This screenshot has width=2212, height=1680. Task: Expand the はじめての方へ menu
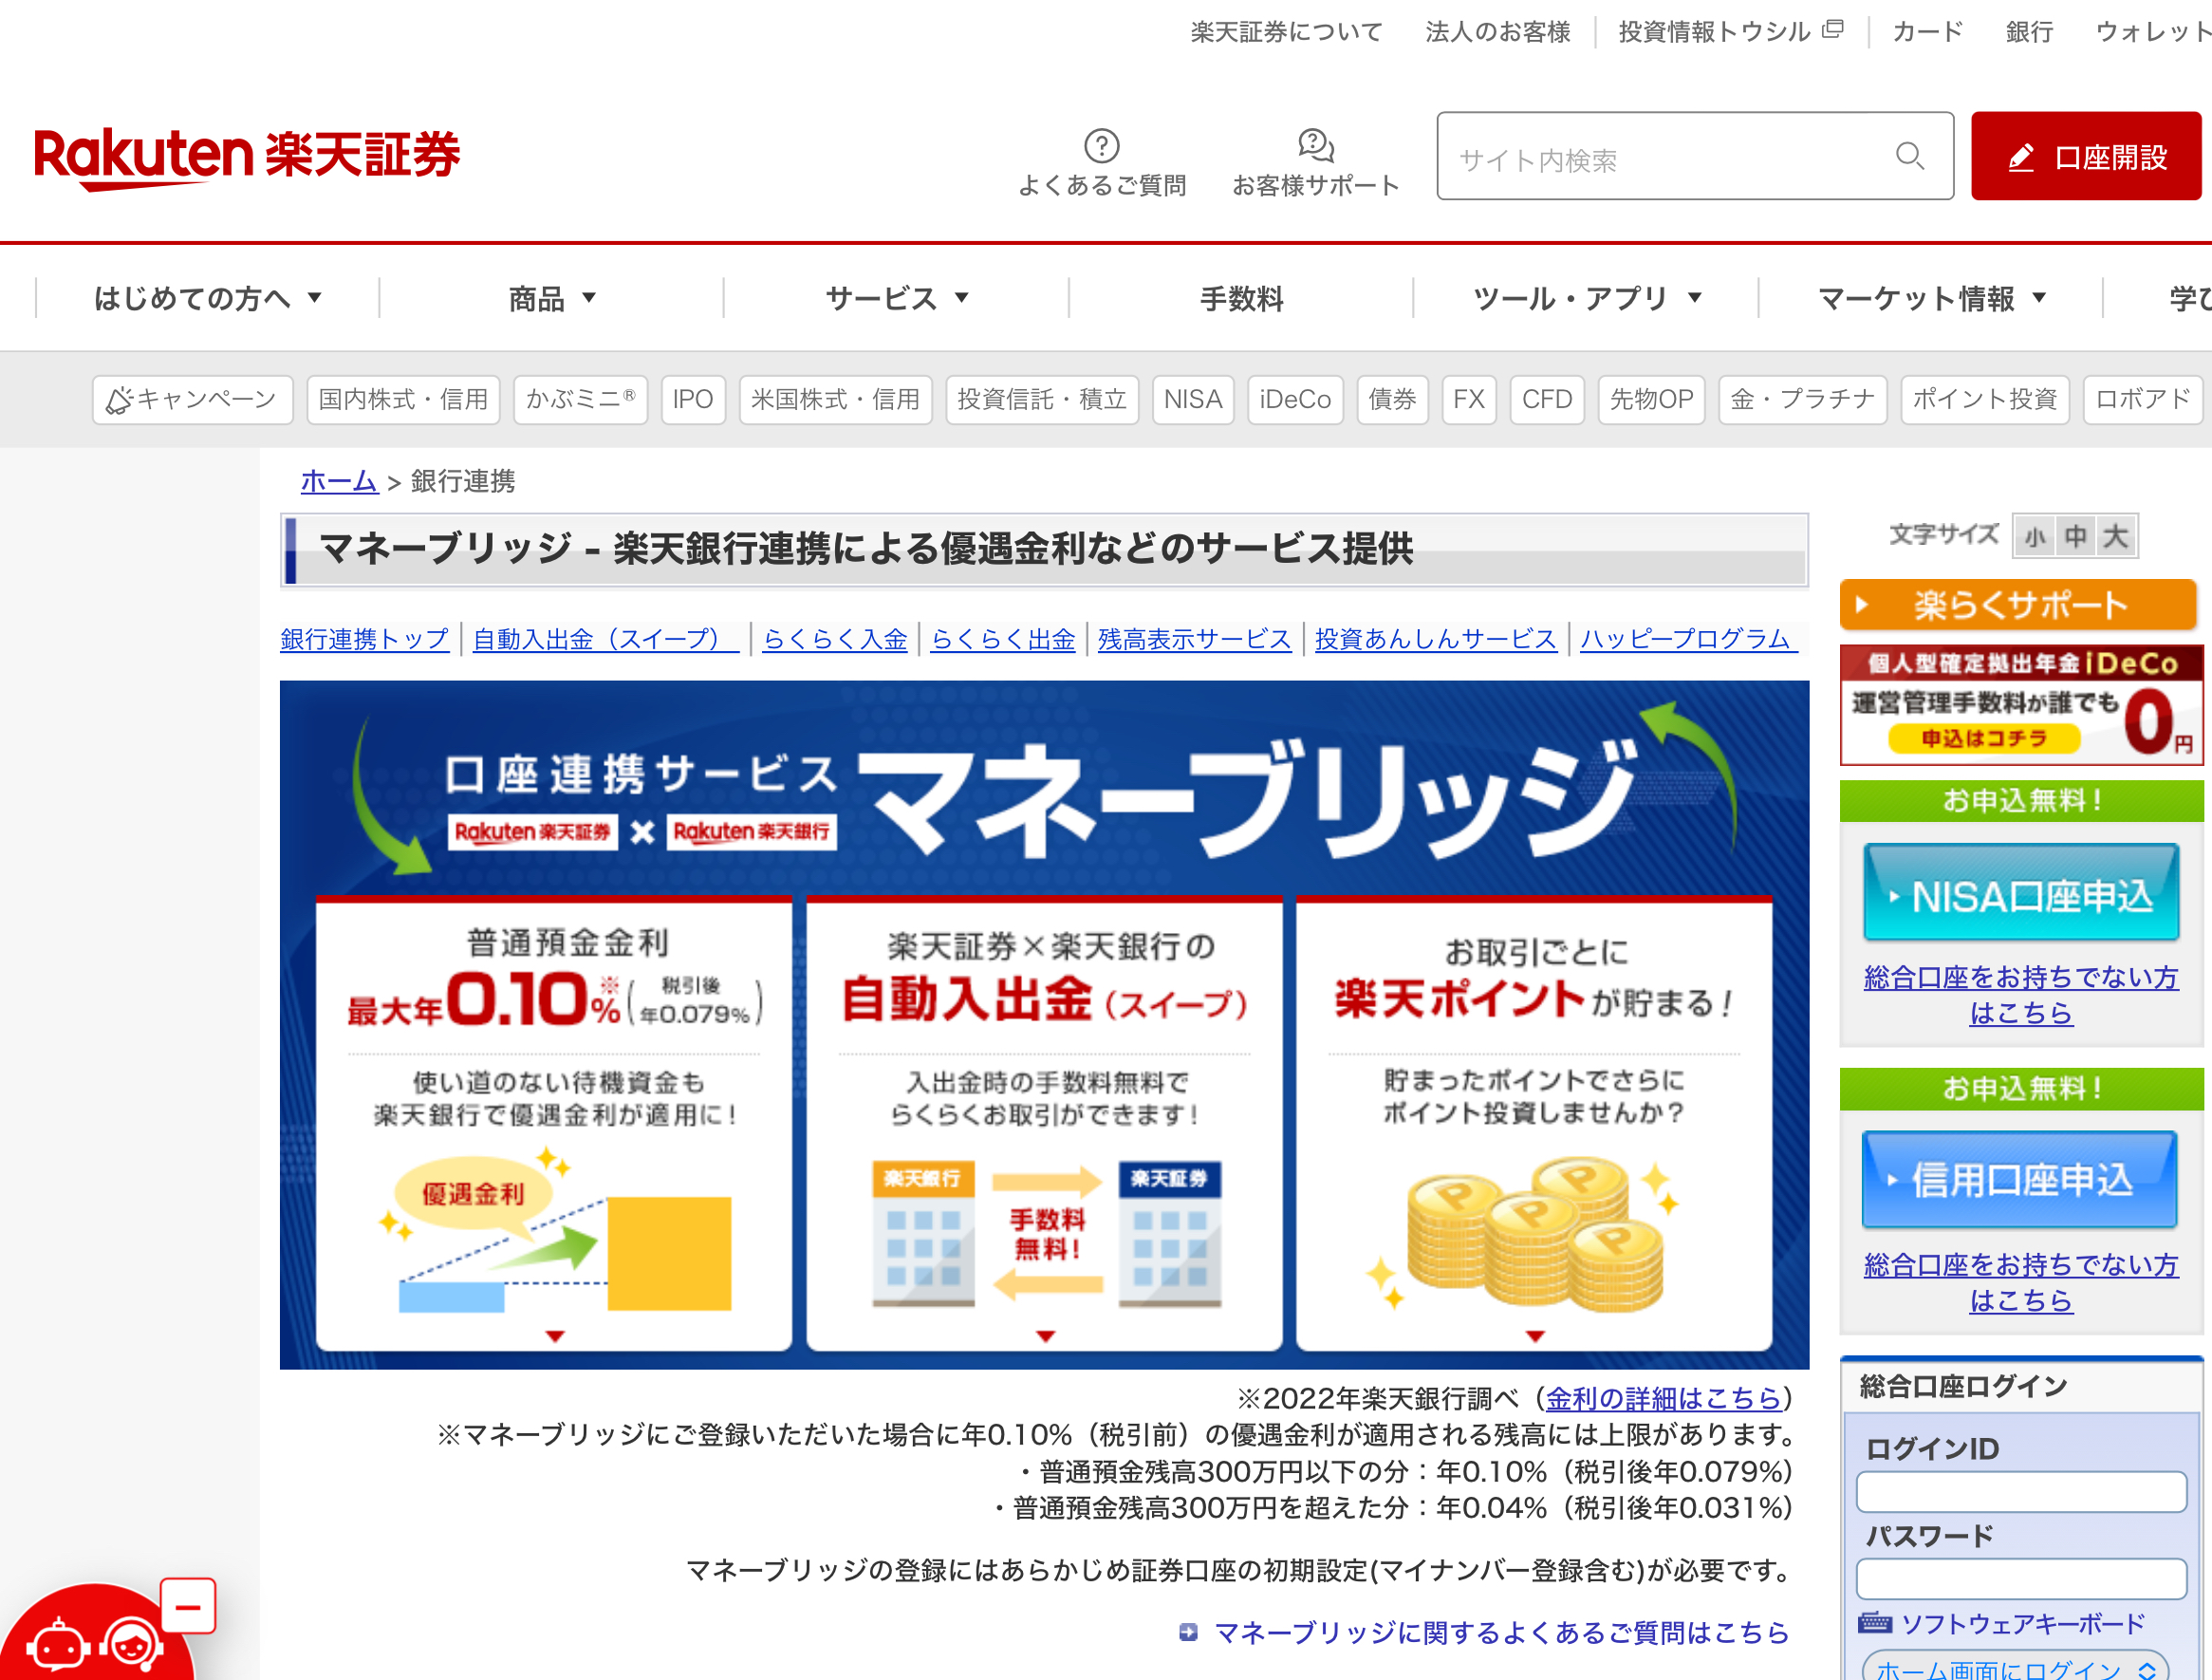(x=207, y=298)
